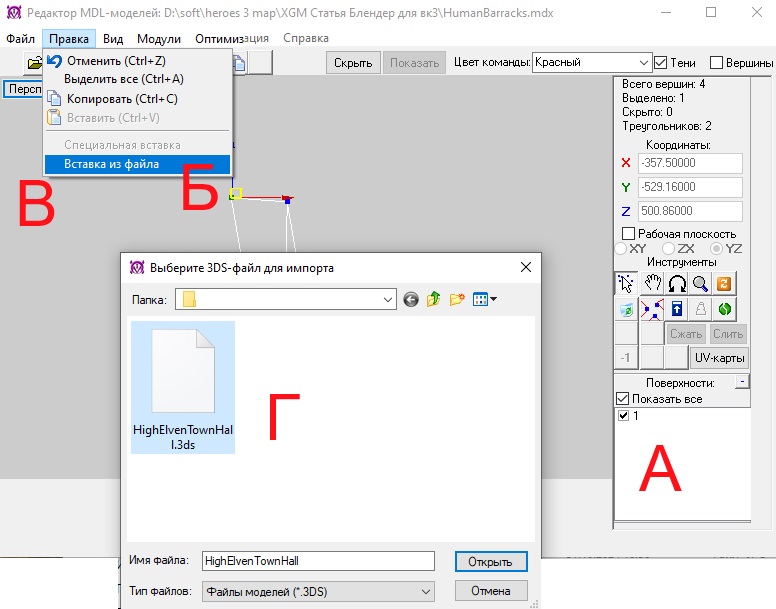Choose the vertex selection arrow tool
The height and width of the screenshot is (609, 776).
coord(626,283)
